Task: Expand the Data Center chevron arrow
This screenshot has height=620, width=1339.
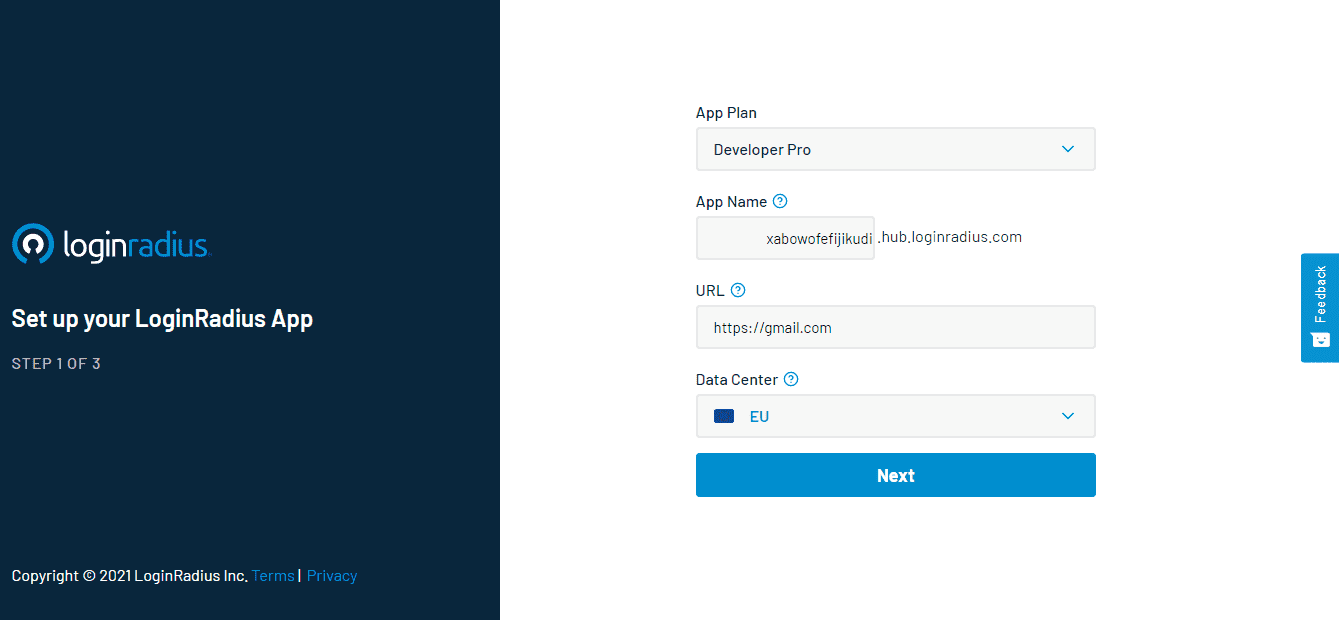Action: 1068,416
